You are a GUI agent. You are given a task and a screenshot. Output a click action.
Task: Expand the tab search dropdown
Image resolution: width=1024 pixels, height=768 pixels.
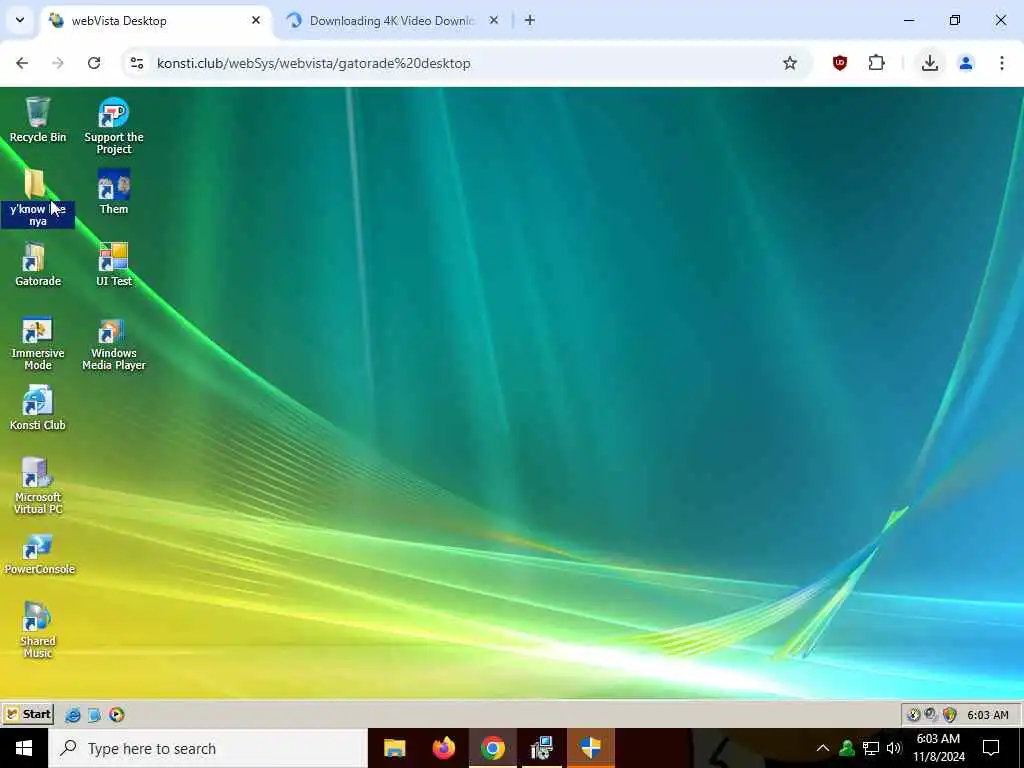(20, 20)
